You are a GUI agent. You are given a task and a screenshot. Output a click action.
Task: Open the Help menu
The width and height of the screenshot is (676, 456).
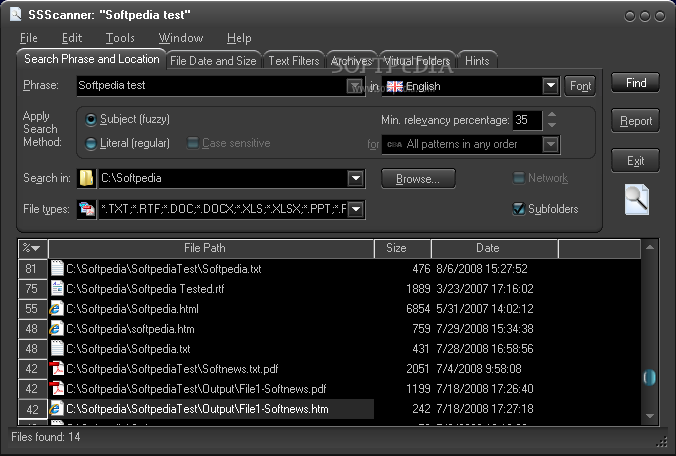[239, 38]
